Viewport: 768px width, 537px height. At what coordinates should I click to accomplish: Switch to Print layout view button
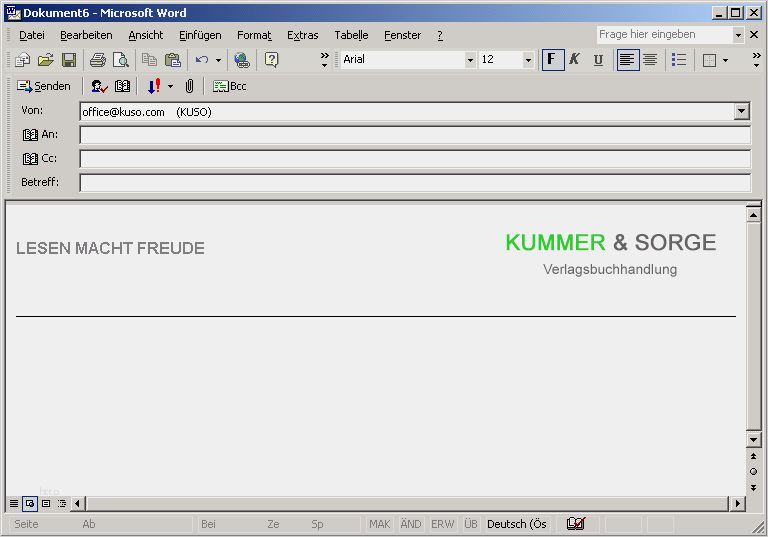point(46,503)
